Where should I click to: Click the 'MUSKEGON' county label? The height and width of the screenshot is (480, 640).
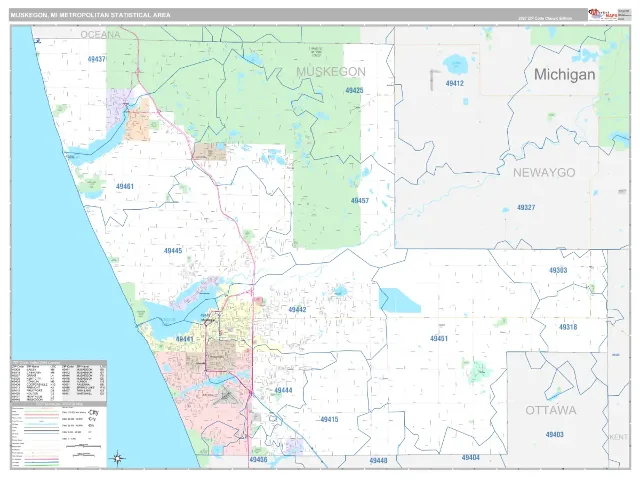tap(331, 72)
